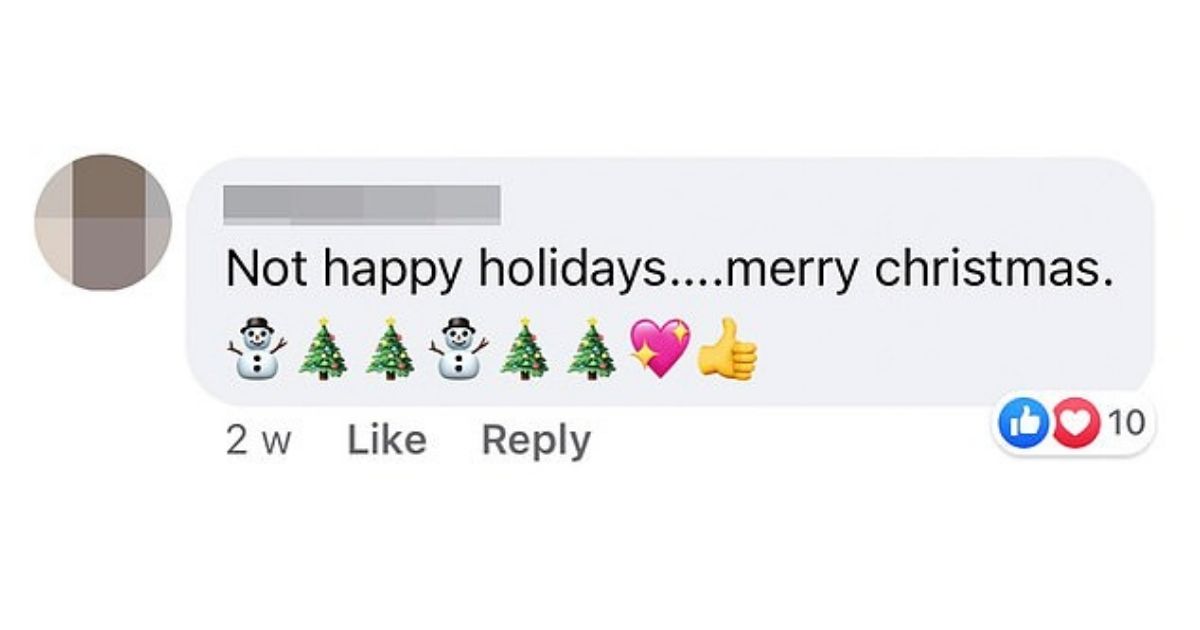
Task: Reply to the comment
Action: pyautogui.click(x=536, y=440)
